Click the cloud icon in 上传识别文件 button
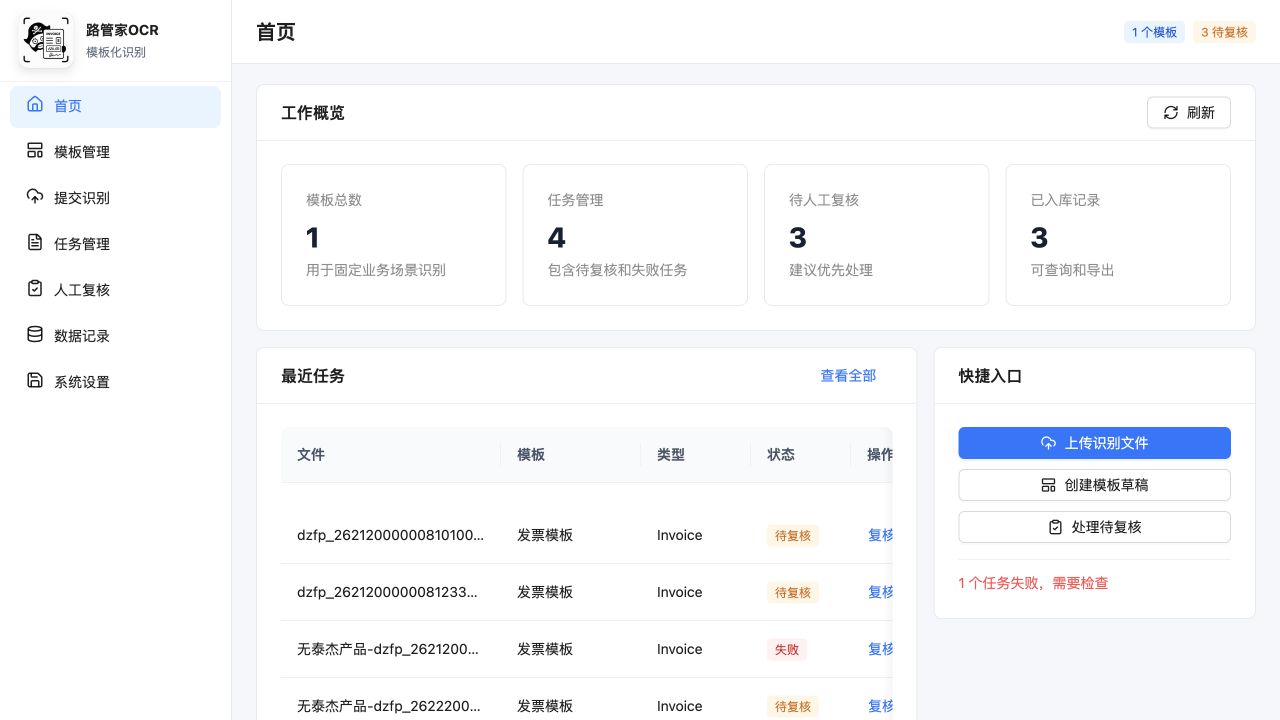This screenshot has height=720, width=1280. pyautogui.click(x=1048, y=443)
